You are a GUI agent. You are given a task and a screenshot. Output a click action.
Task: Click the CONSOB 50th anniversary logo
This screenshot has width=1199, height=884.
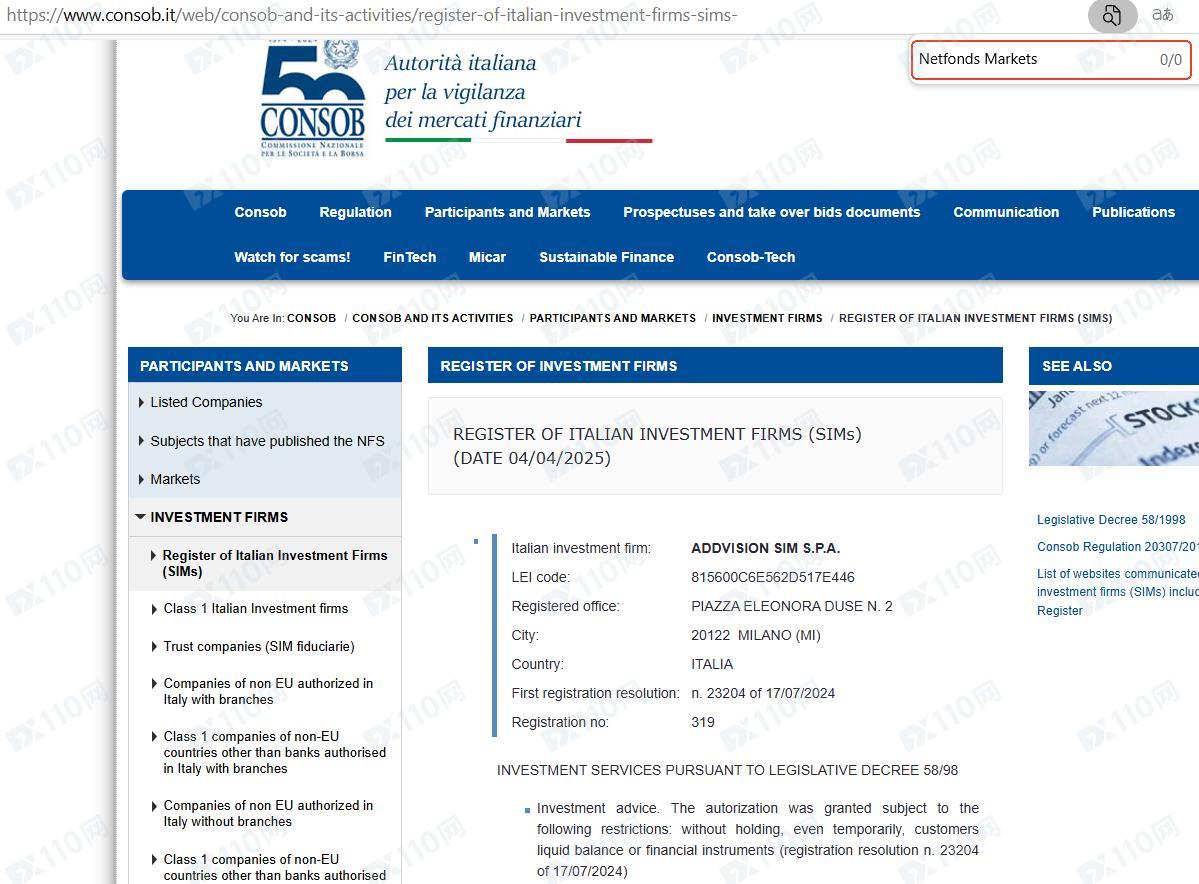coord(312,100)
